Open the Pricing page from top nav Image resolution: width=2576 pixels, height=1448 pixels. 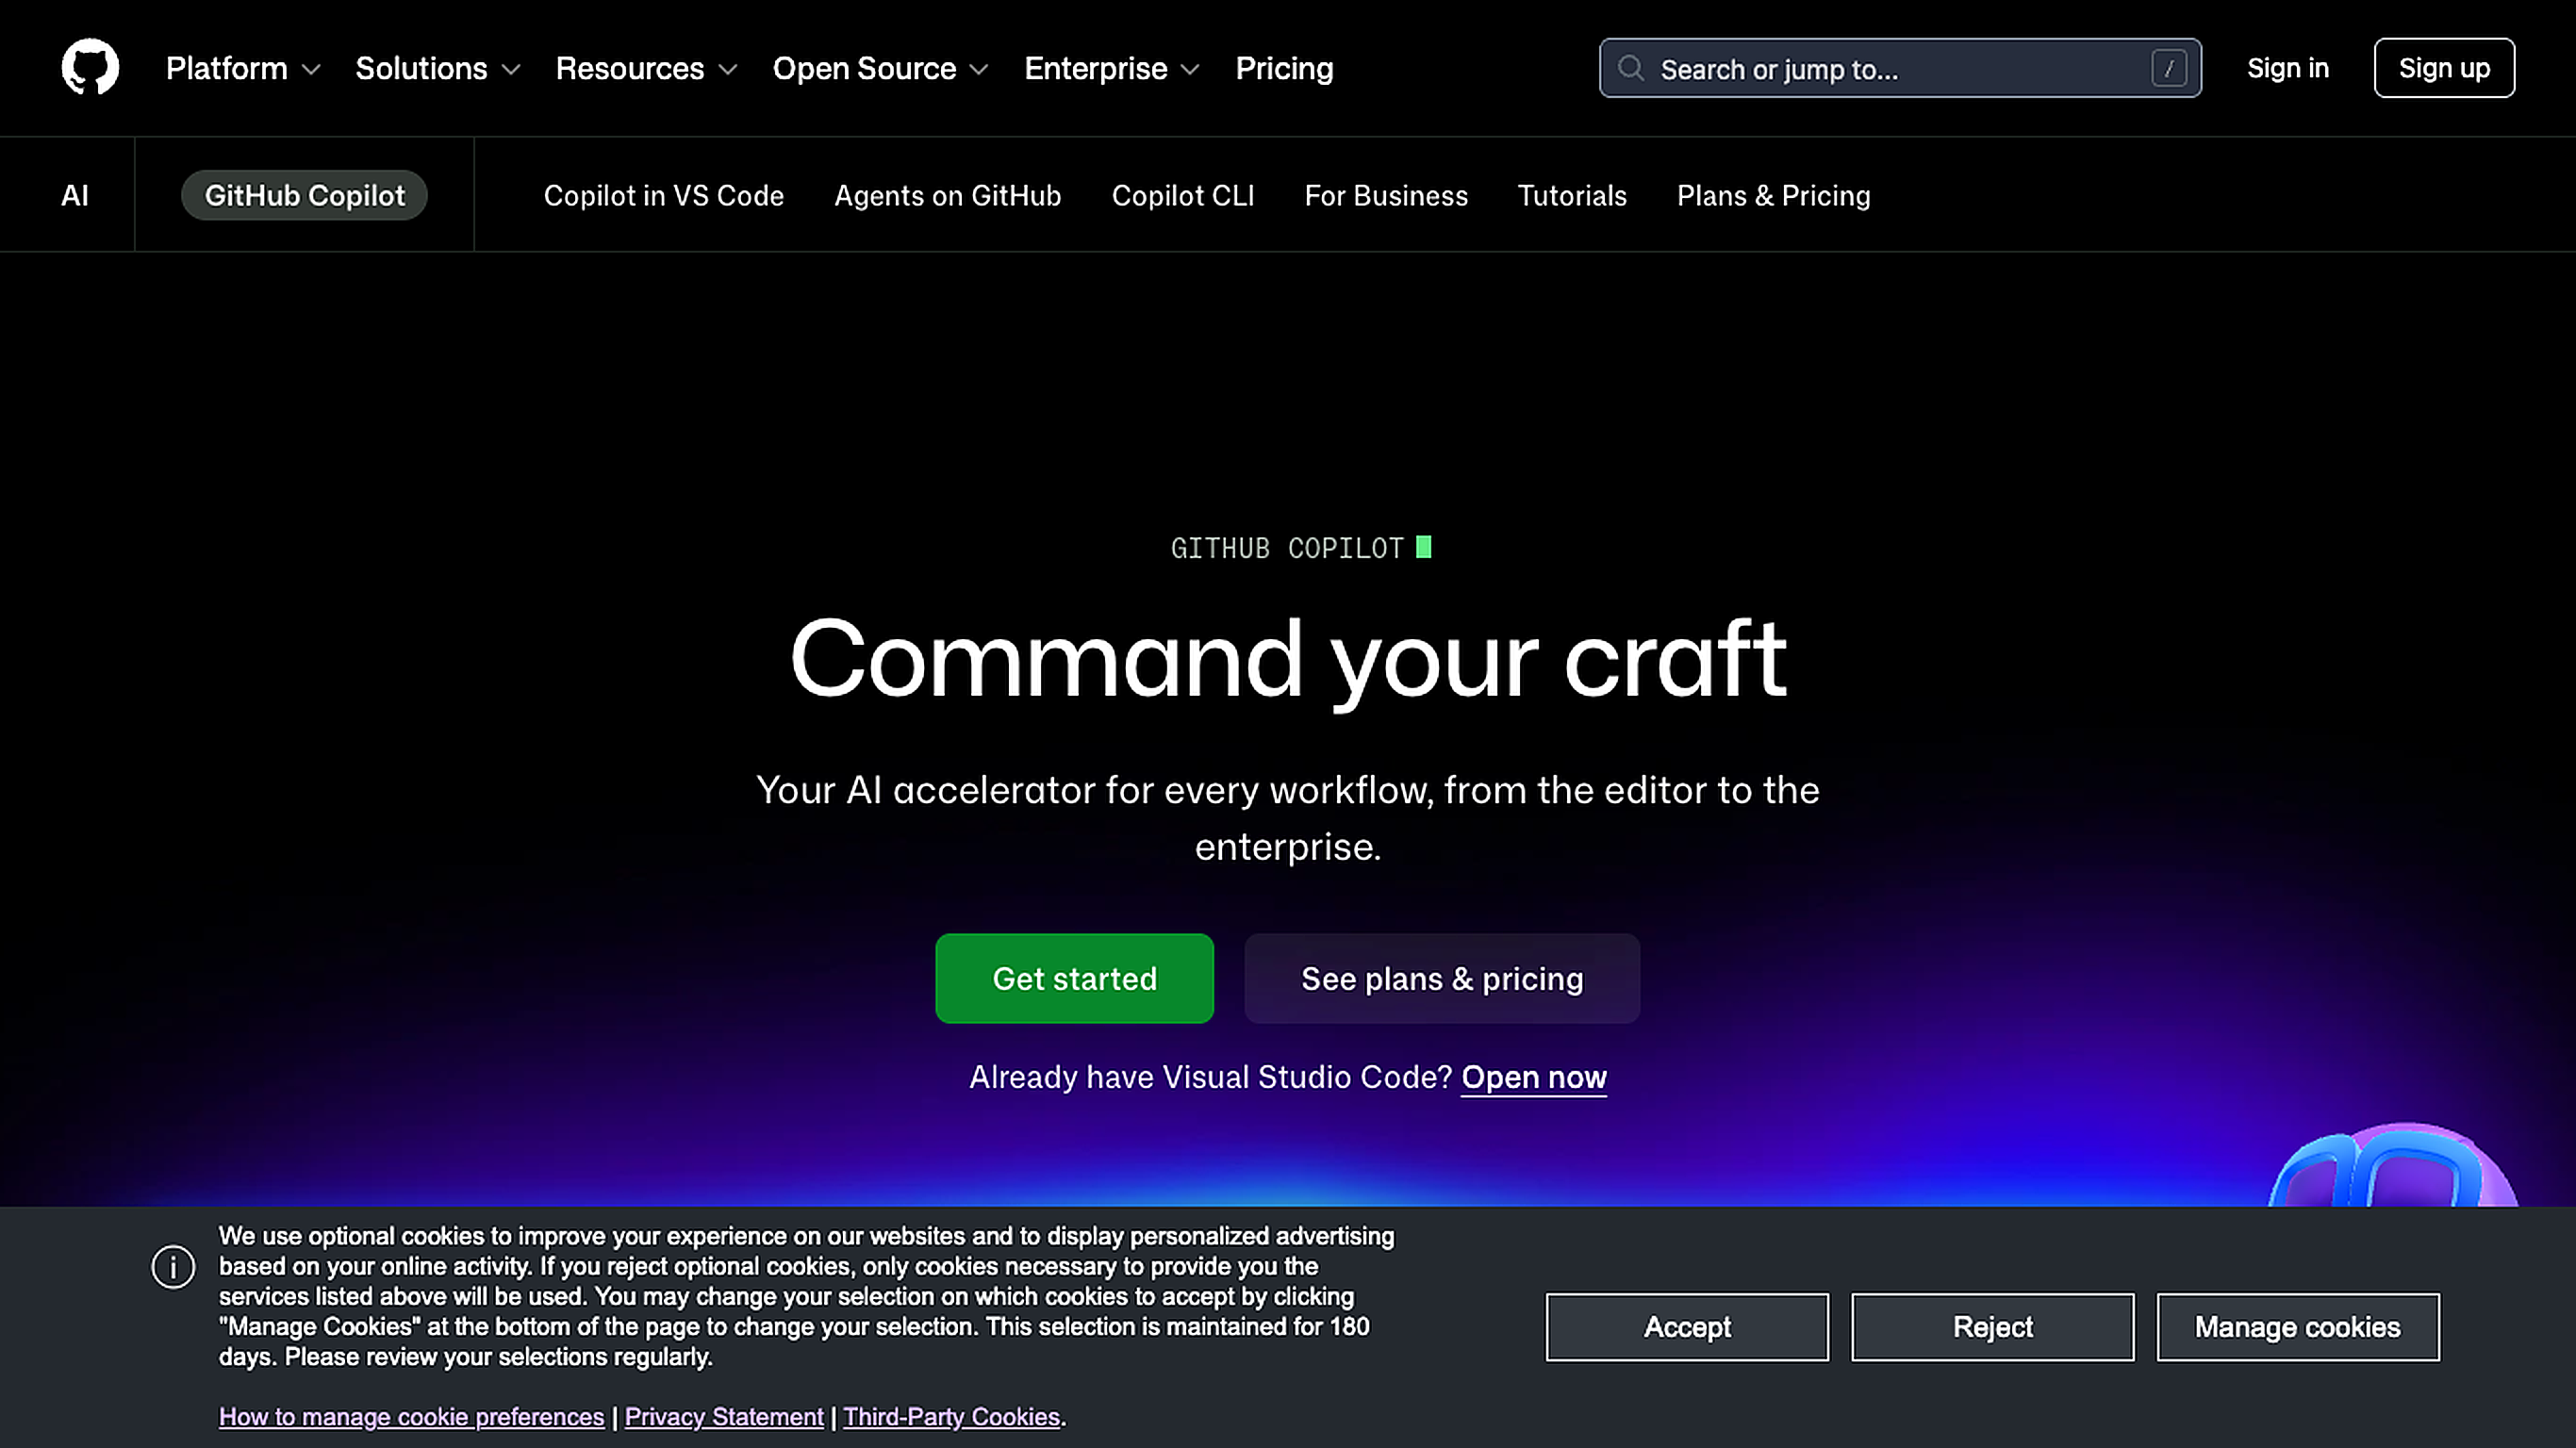click(1284, 68)
